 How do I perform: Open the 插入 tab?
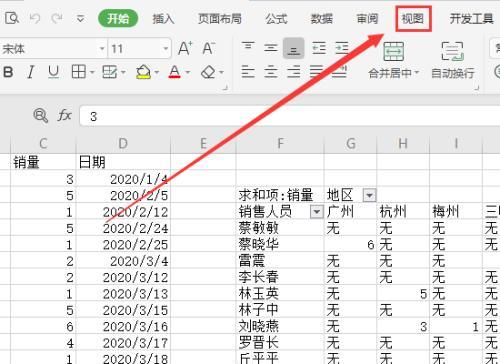[x=163, y=19]
